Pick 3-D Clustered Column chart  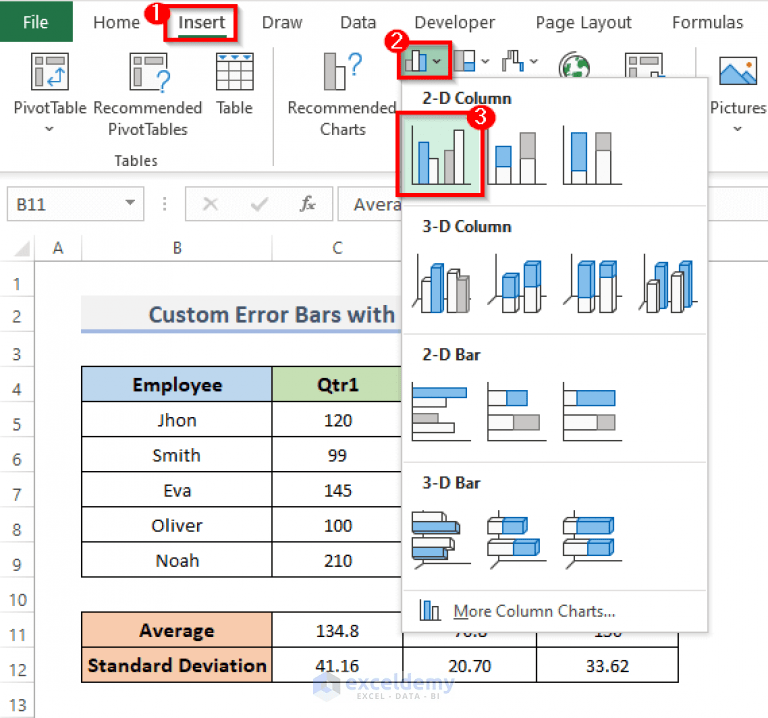[x=442, y=284]
